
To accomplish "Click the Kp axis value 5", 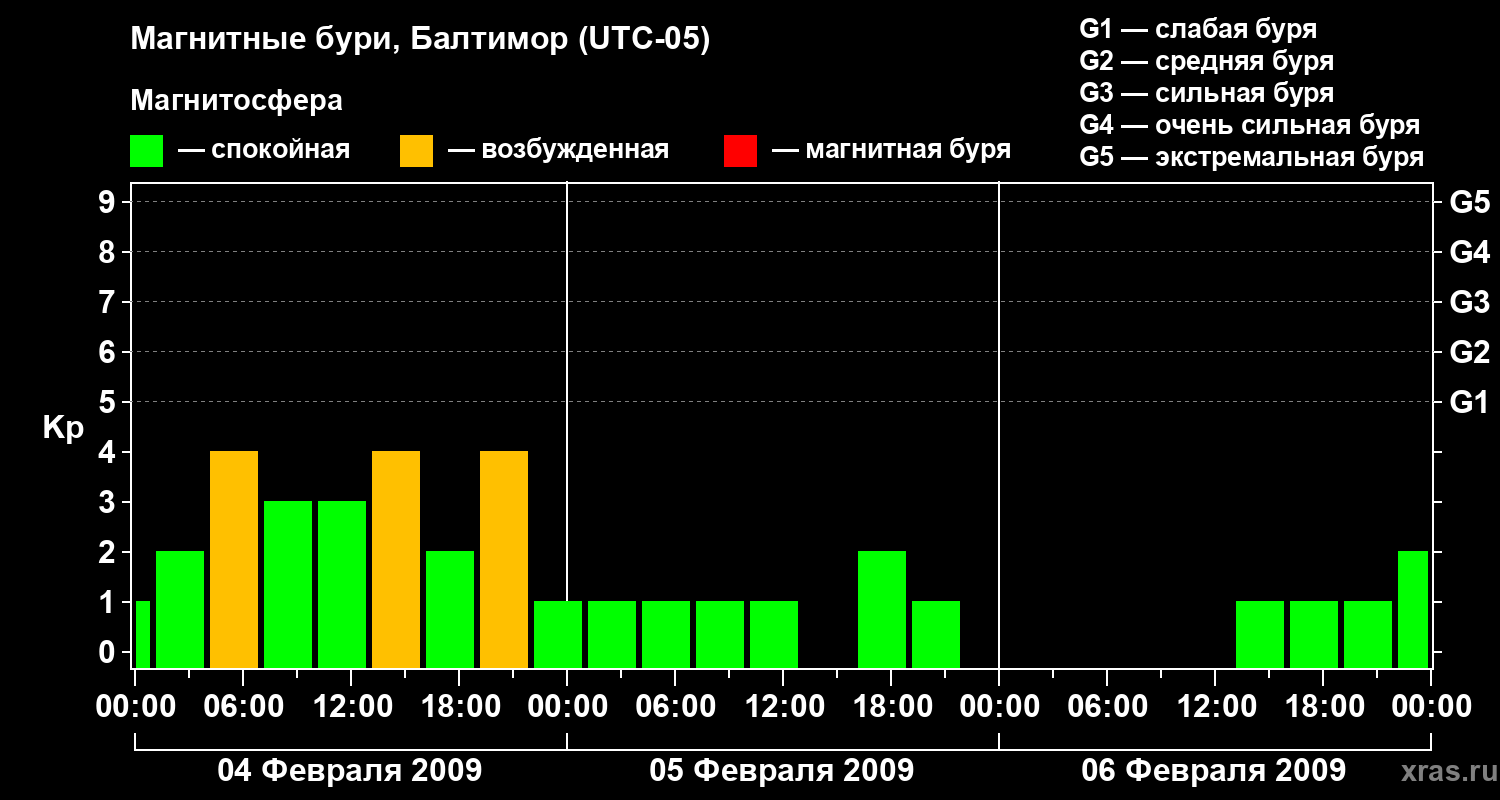I will coord(109,402).
